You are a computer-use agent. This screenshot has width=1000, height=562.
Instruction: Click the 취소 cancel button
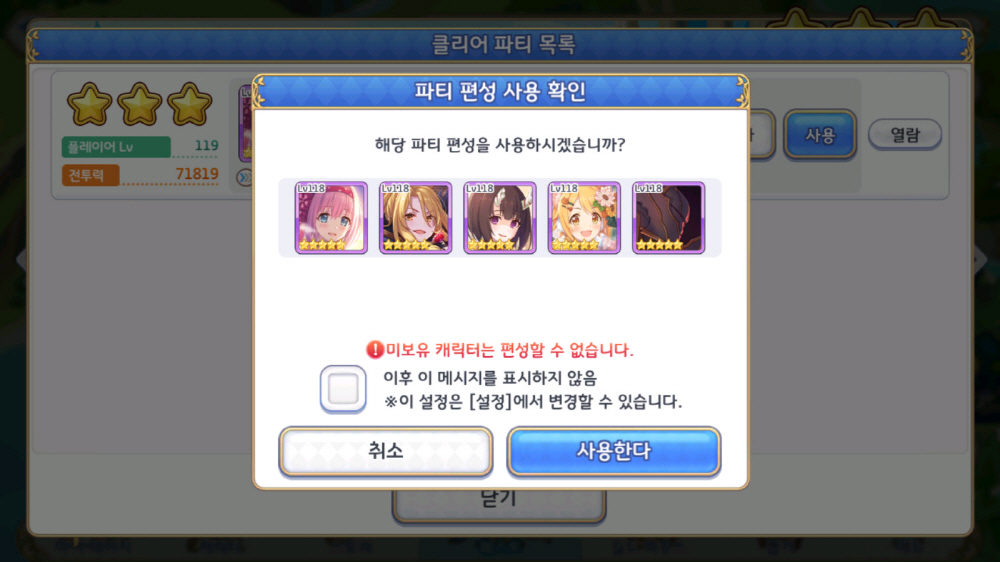click(386, 452)
